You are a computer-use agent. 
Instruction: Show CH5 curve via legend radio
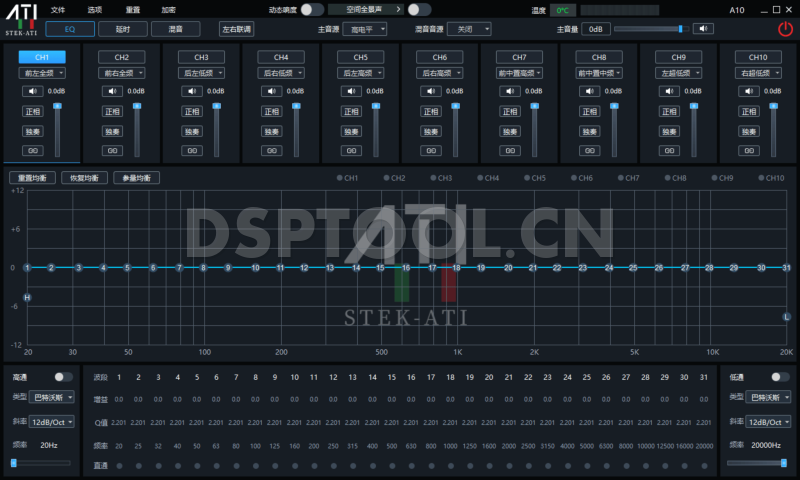point(527,178)
